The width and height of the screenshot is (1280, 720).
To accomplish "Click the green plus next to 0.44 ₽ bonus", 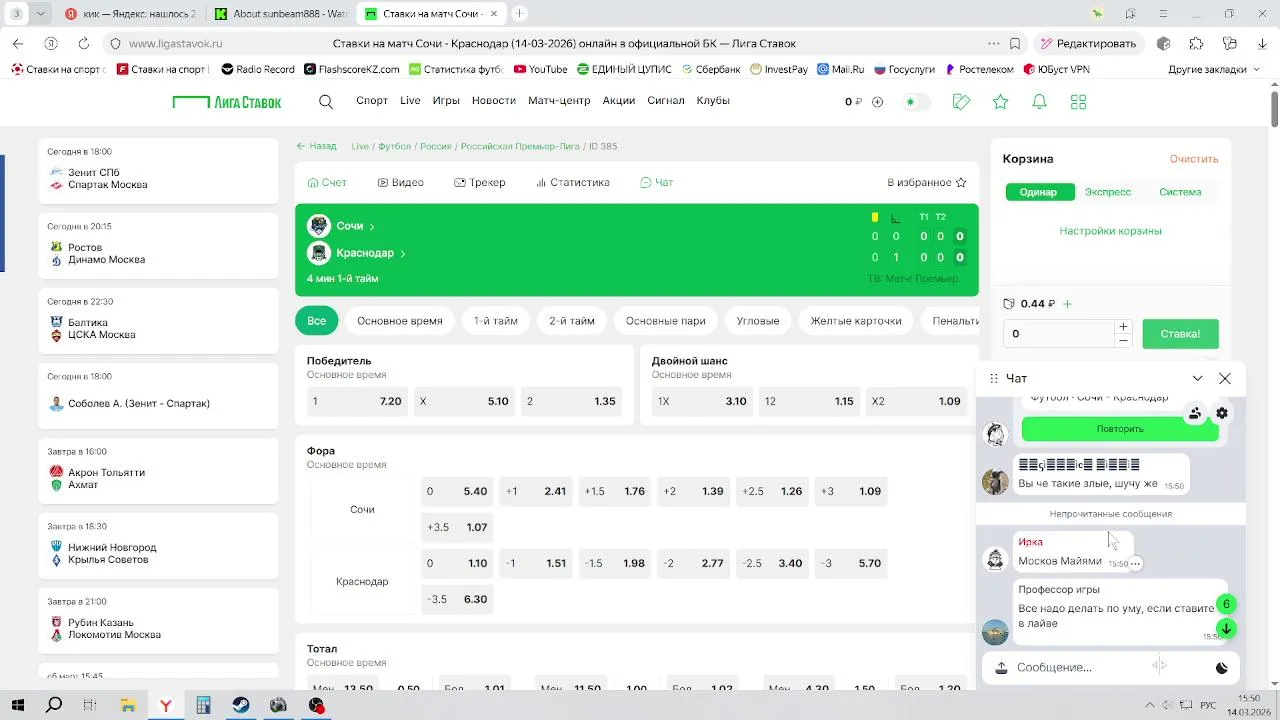I will pos(1067,304).
